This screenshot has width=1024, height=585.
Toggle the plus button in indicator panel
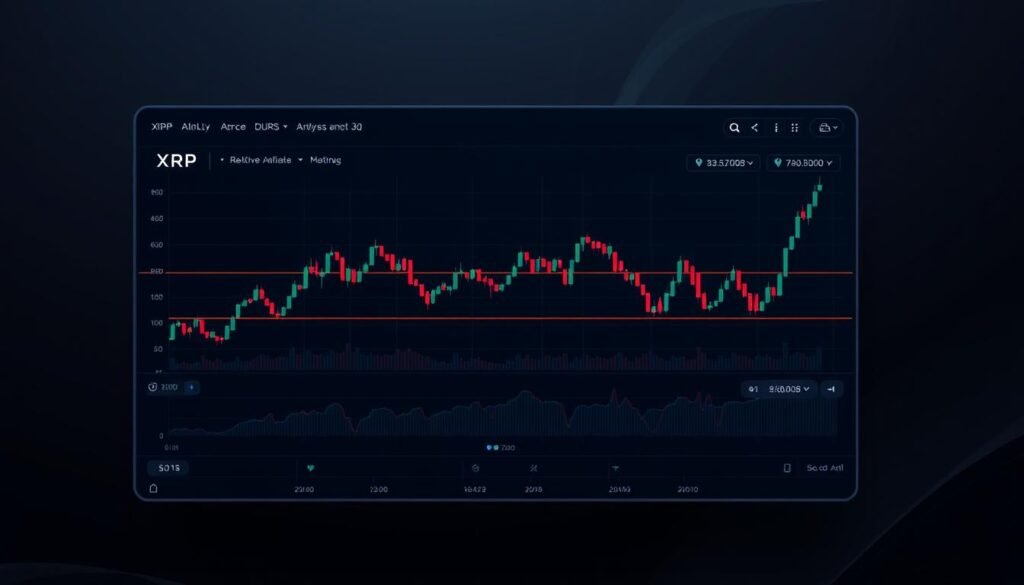coord(191,387)
